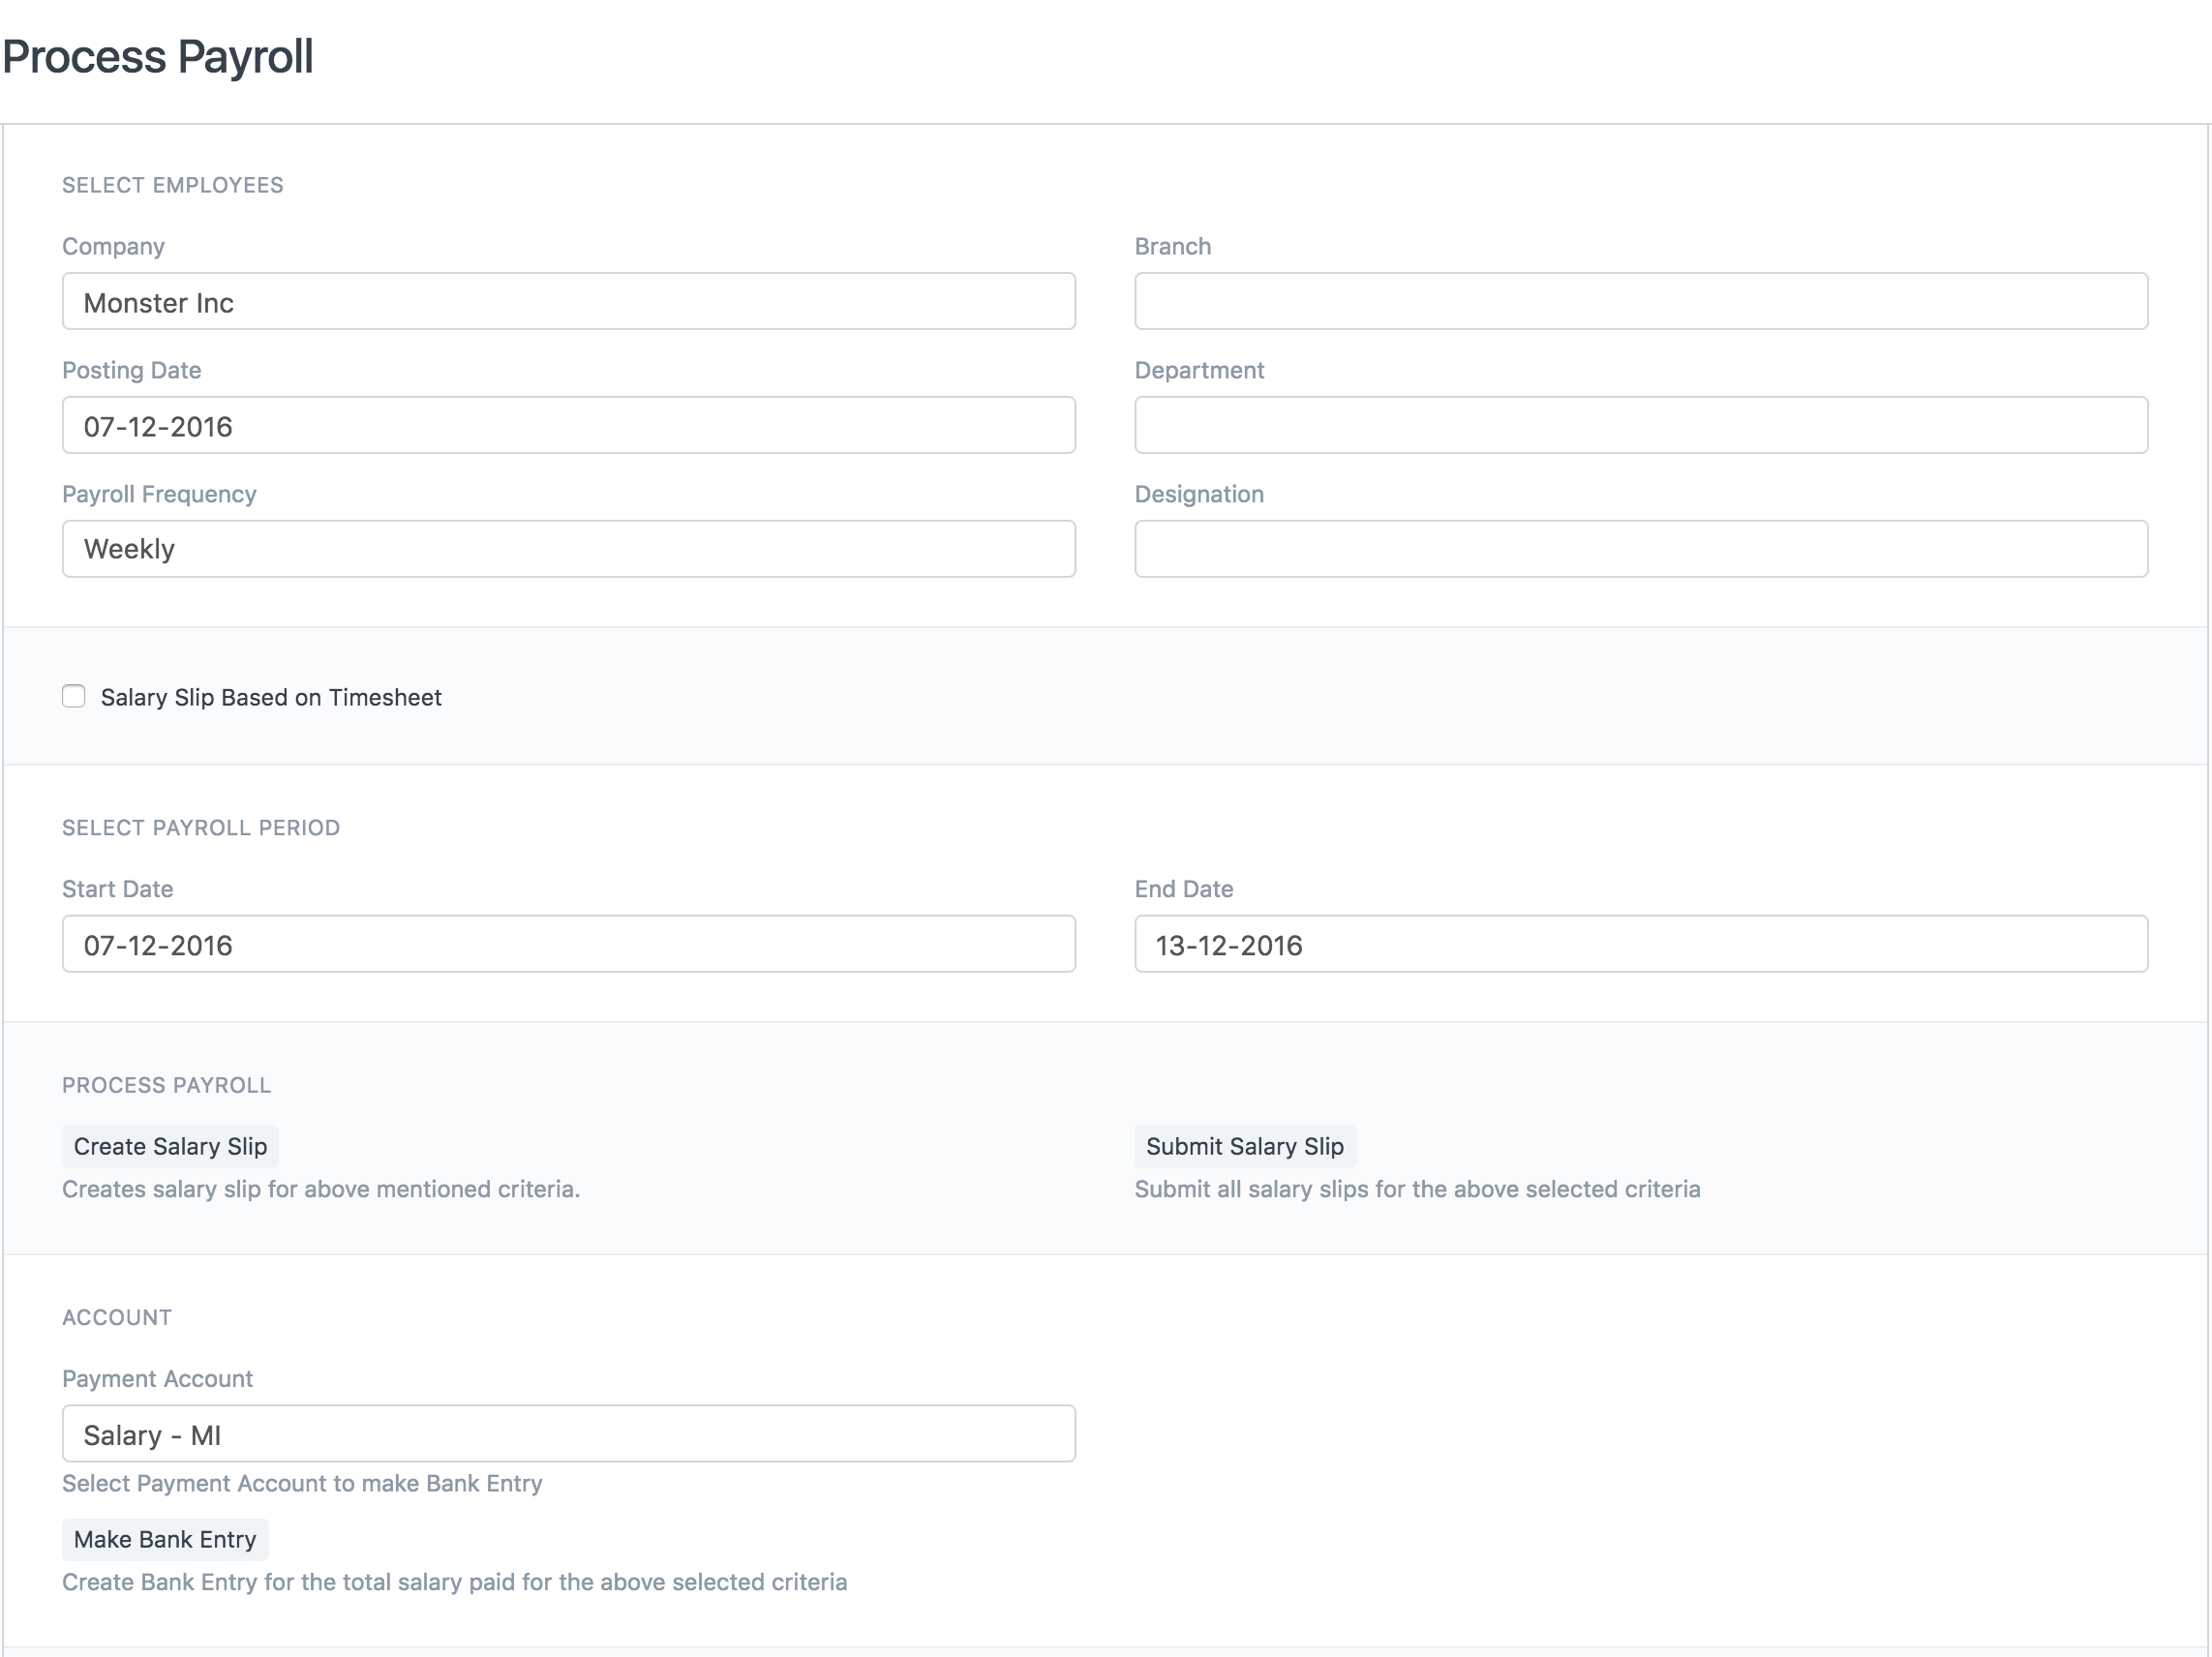2212x1657 pixels.
Task: Click the Process Payroll page title
Action: pos(158,56)
